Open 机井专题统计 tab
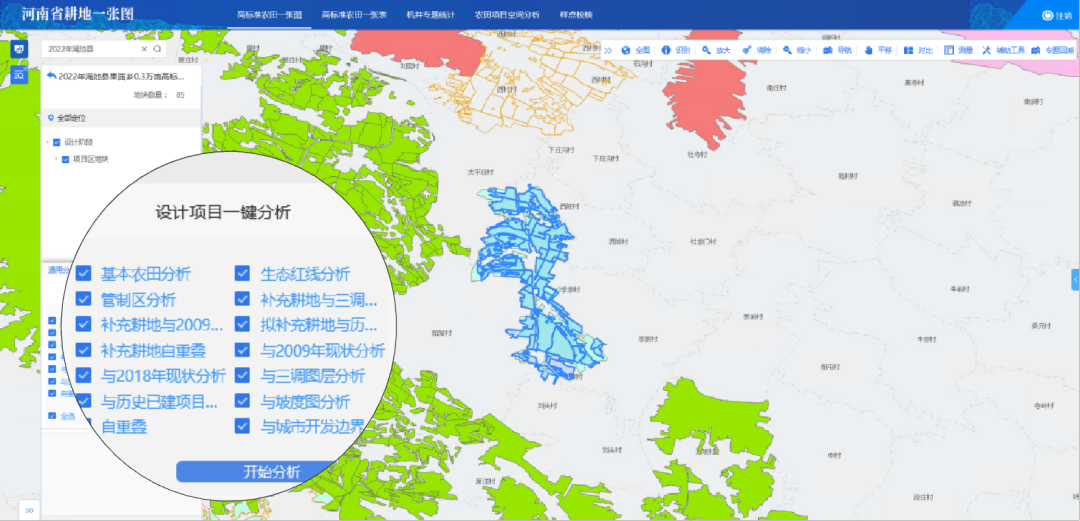 [x=430, y=14]
